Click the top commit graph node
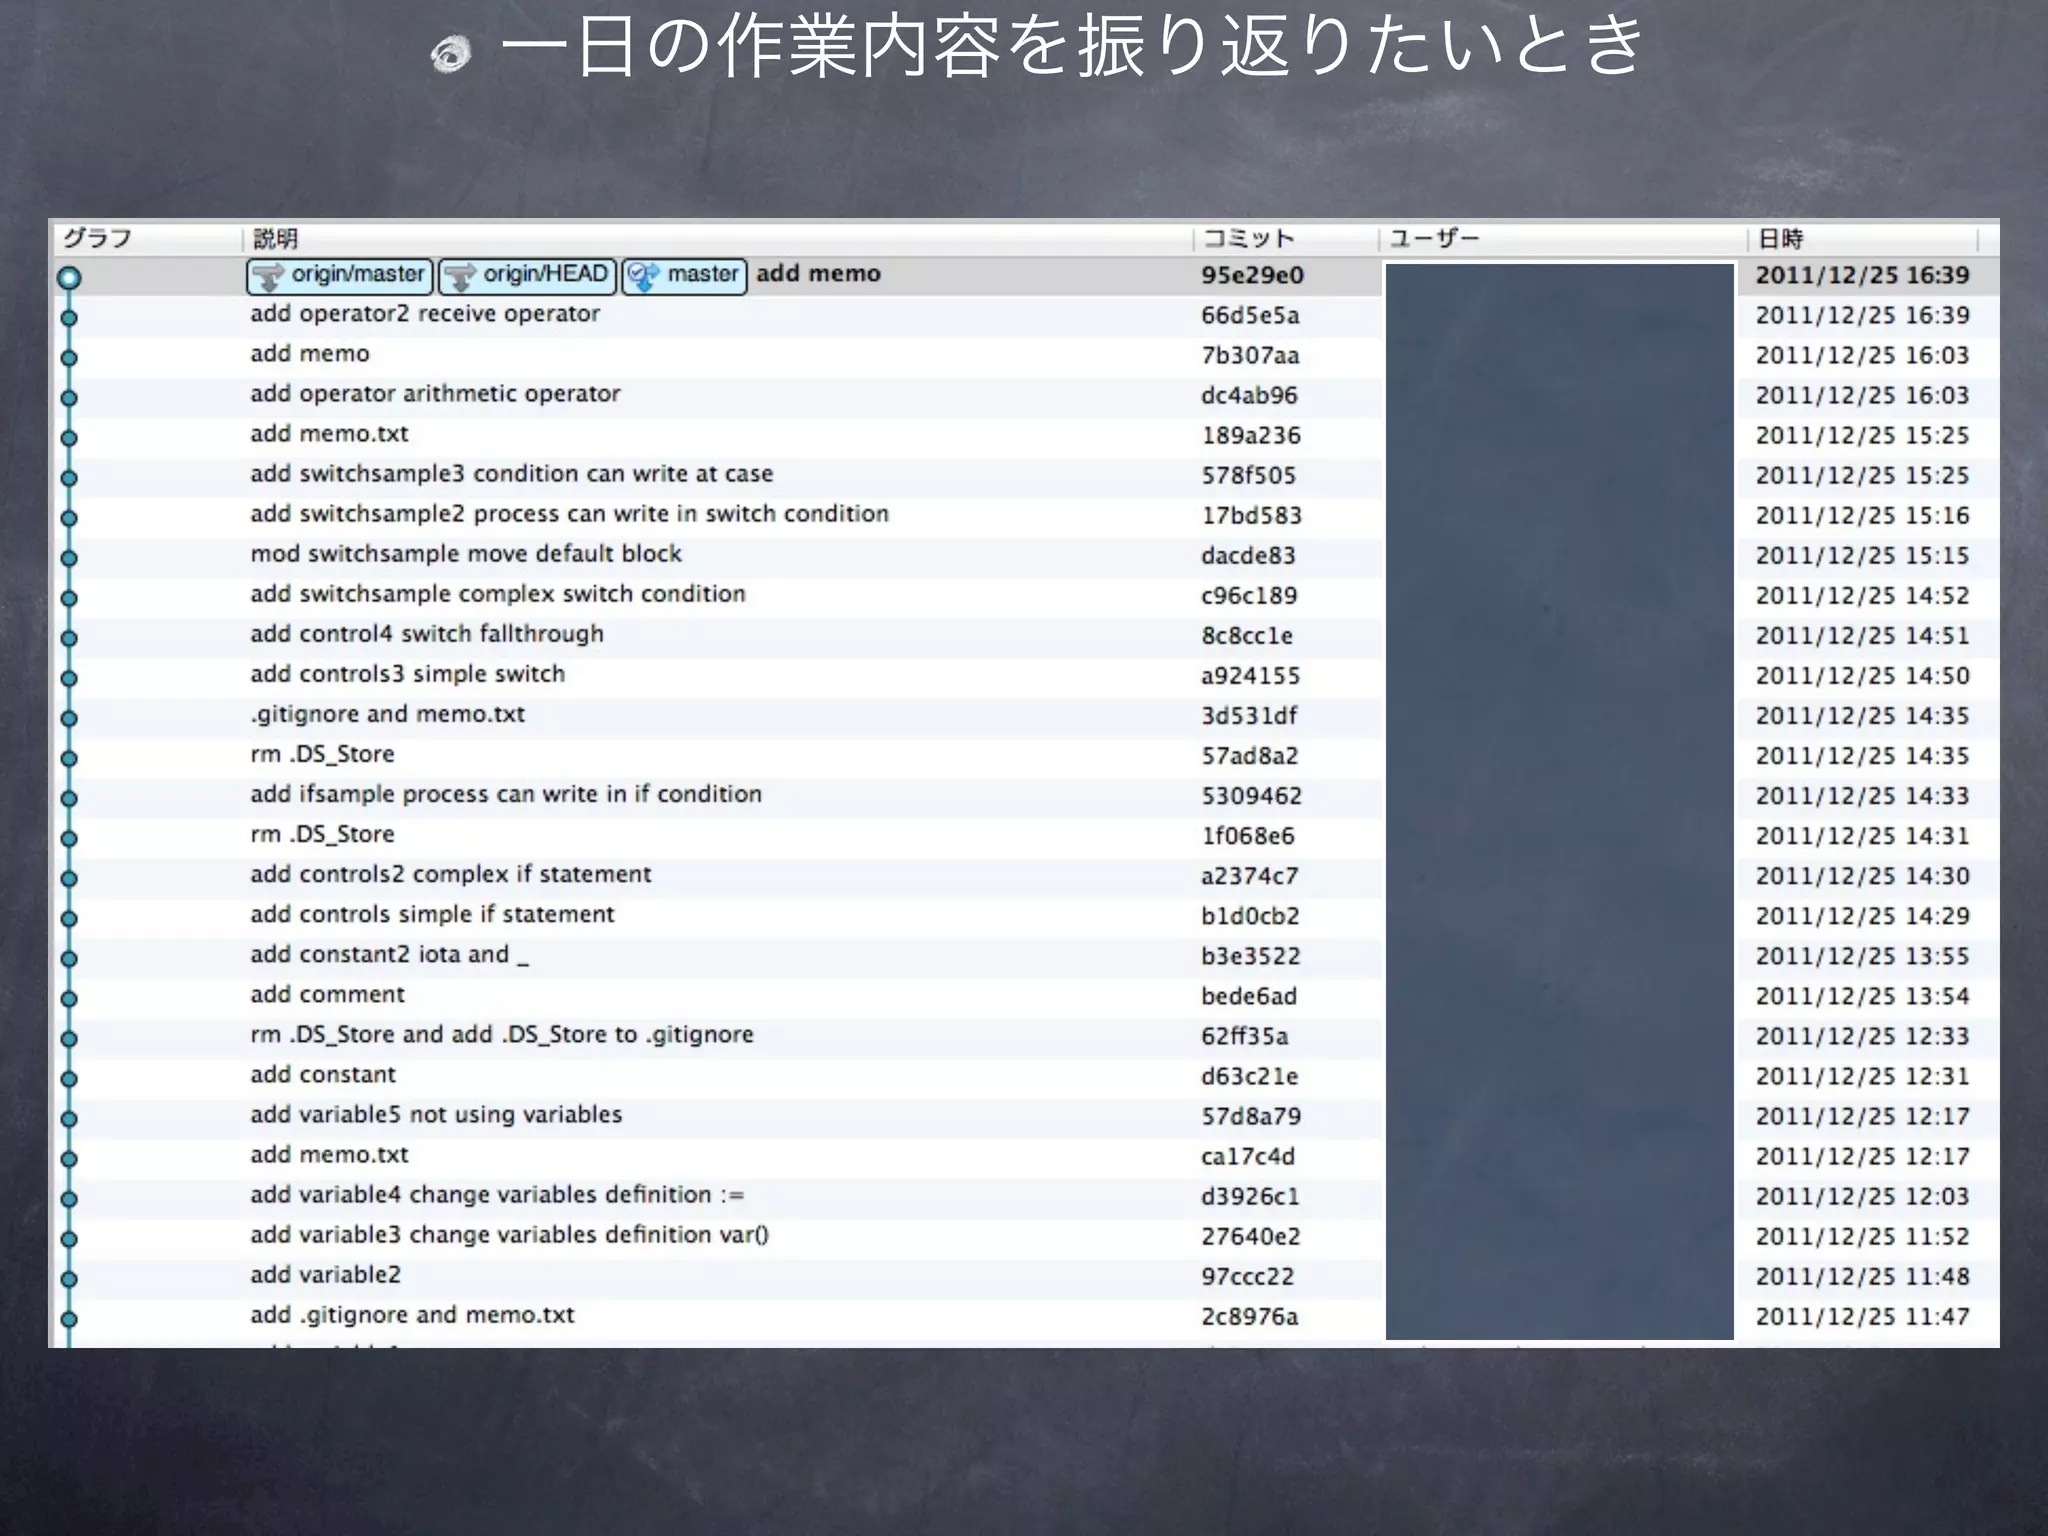The image size is (2048, 1536). click(x=69, y=277)
